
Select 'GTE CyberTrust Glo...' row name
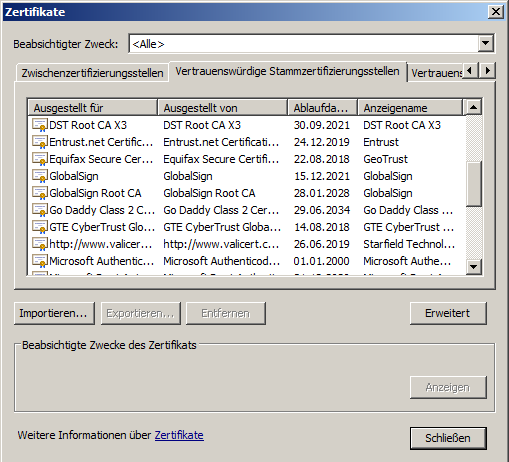click(x=102, y=227)
